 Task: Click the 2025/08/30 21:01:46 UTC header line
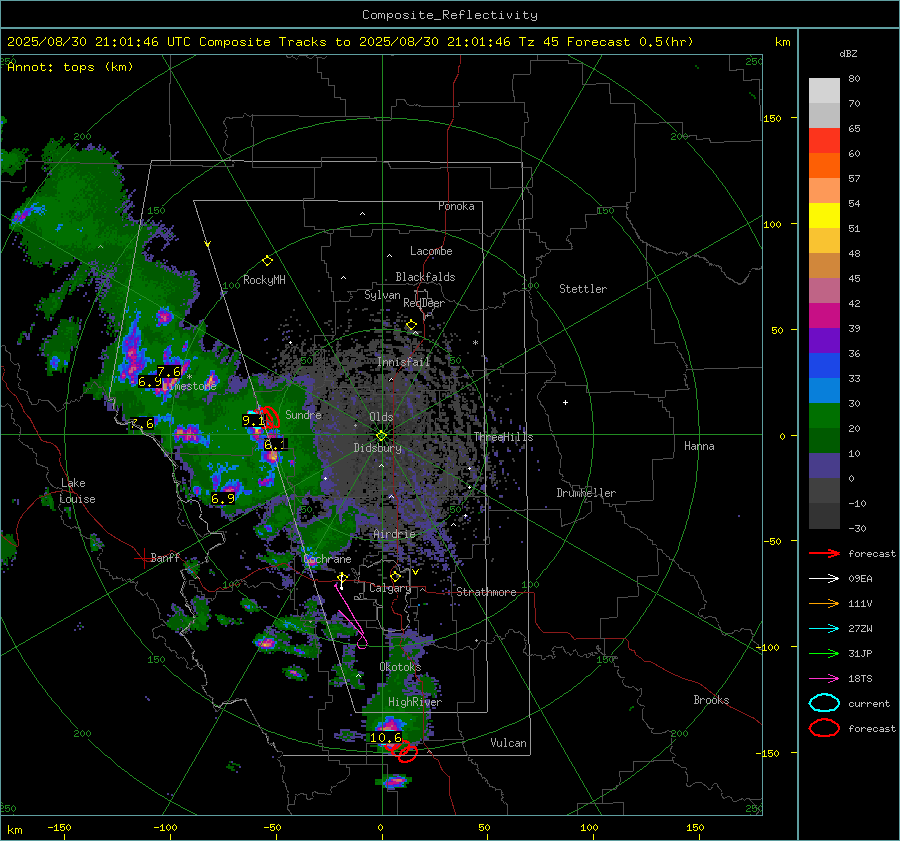350,42
